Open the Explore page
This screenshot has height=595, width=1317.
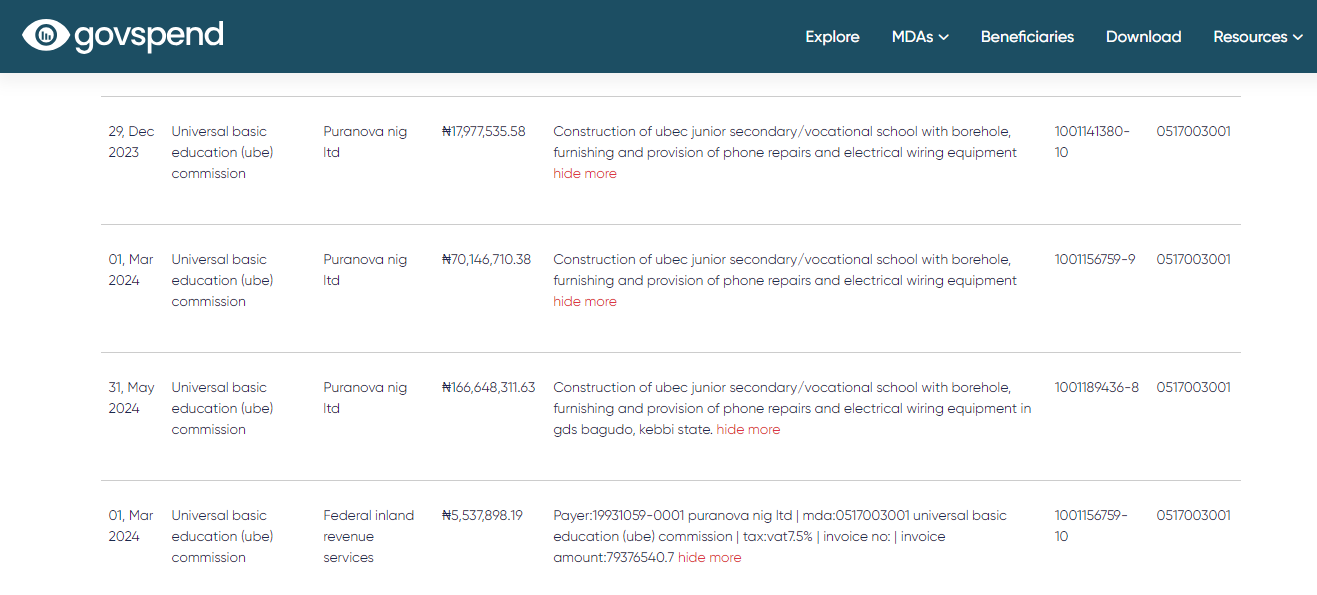(832, 37)
